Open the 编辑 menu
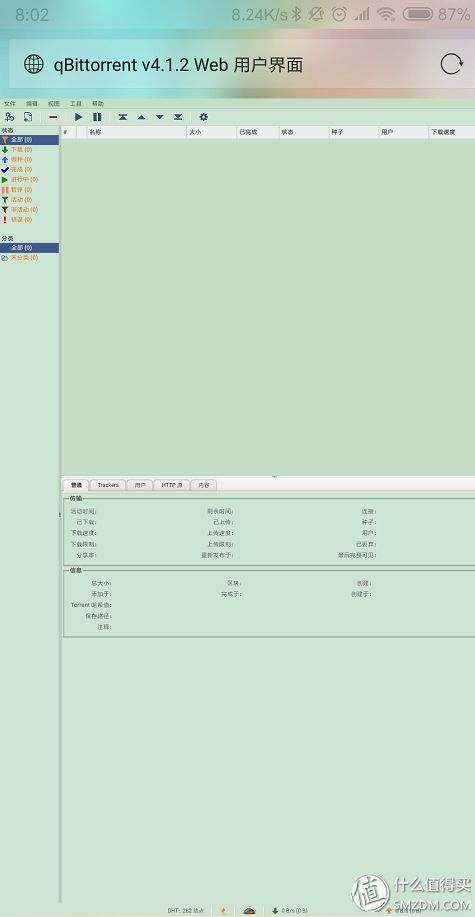Viewport: 475px width, 917px height. click(32, 104)
